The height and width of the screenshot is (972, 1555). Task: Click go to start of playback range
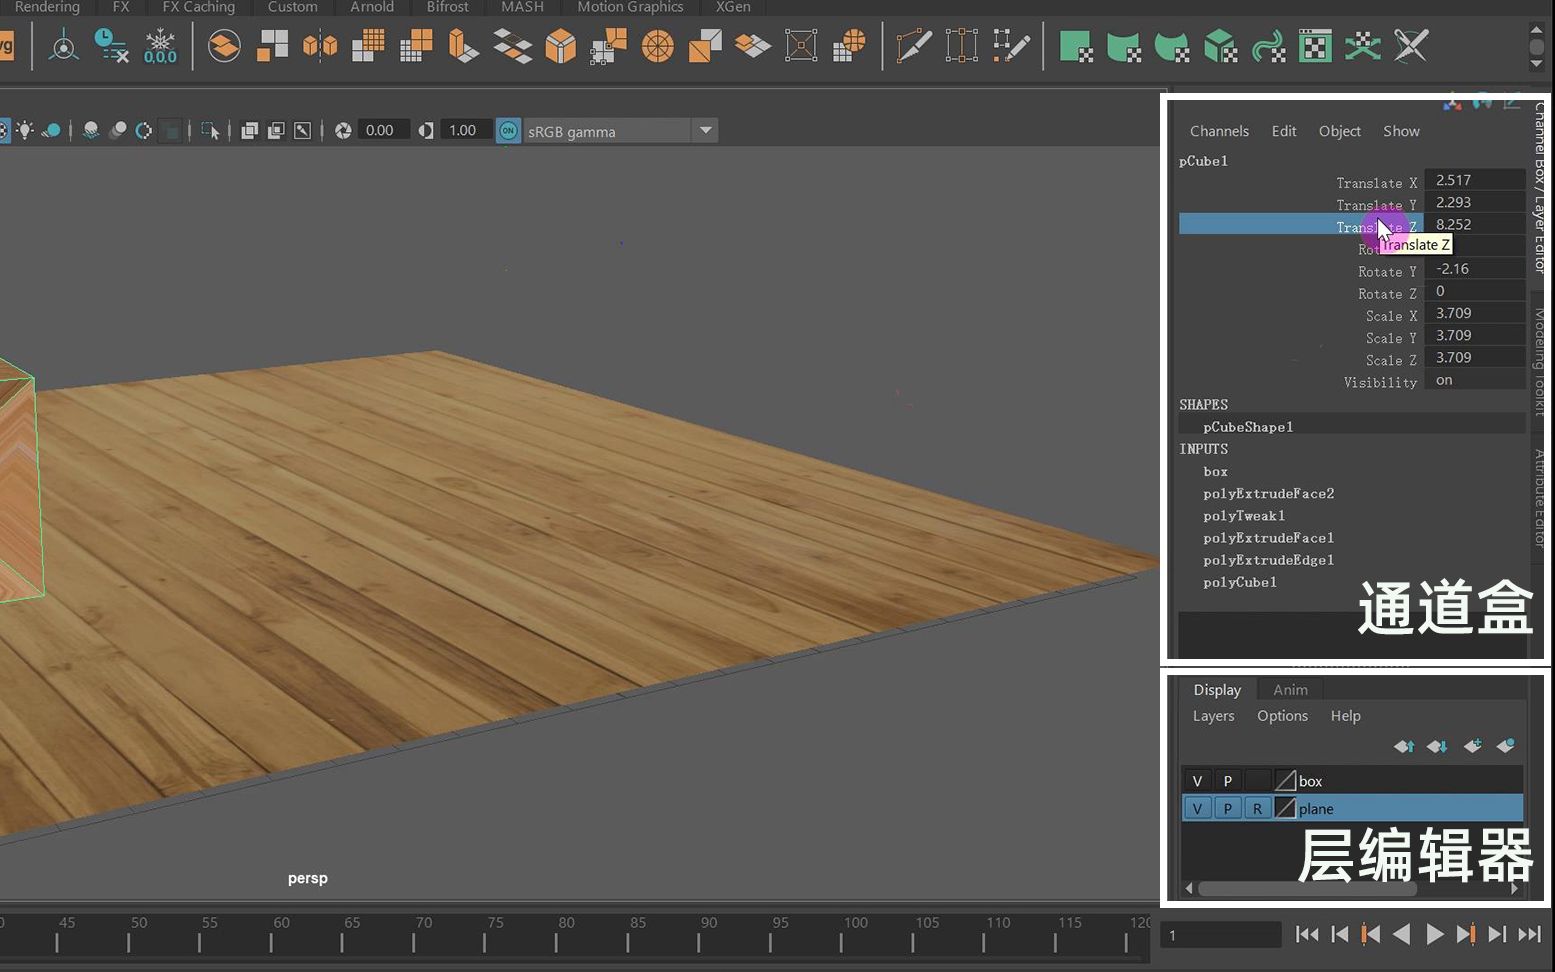(1306, 934)
